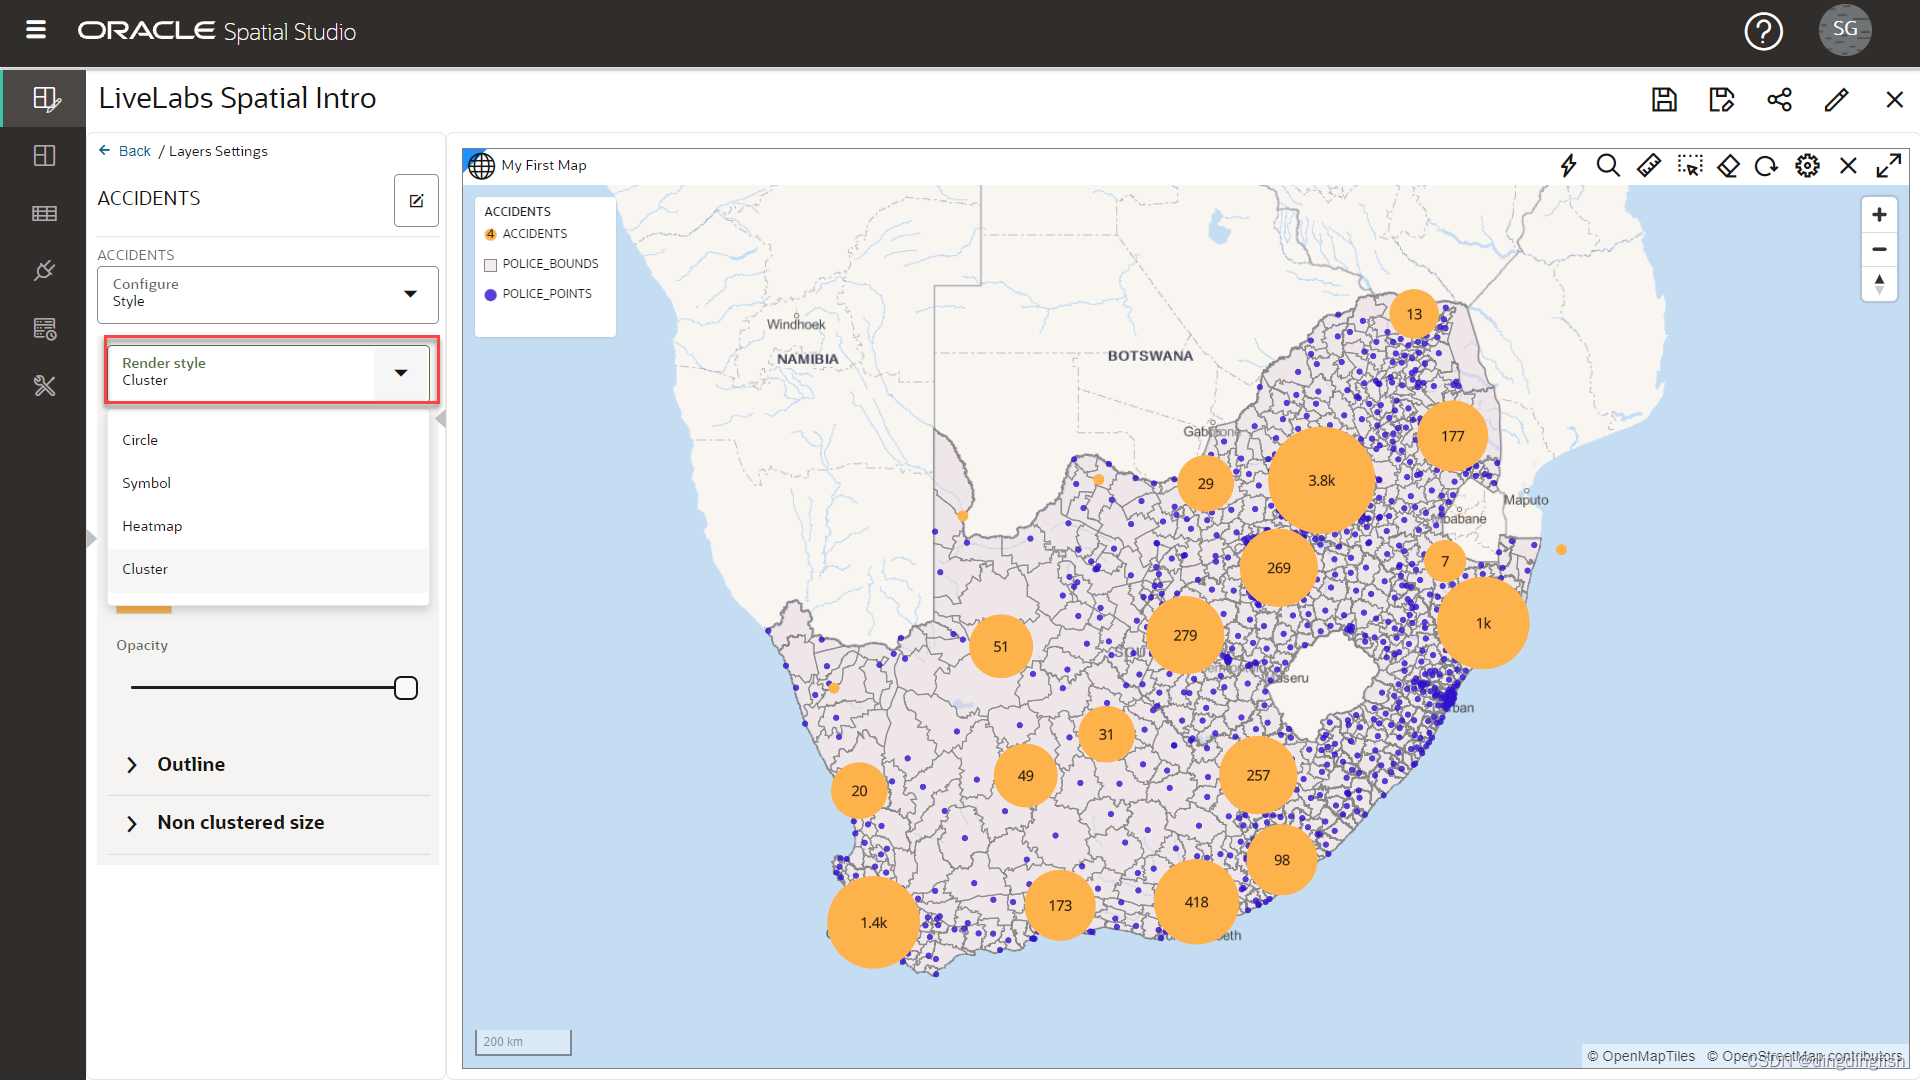Open the map search magnifier tool
The image size is (1920, 1080).
1608,165
